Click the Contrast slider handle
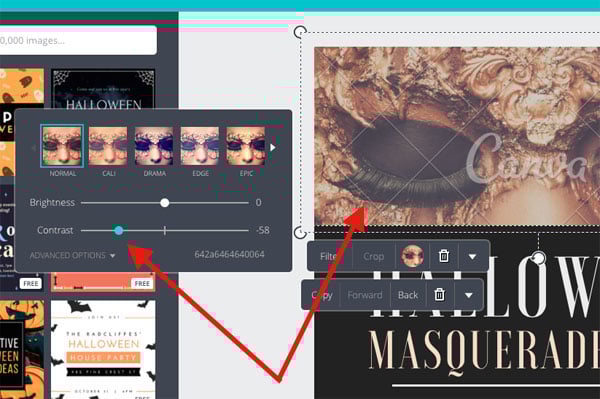 [x=119, y=230]
